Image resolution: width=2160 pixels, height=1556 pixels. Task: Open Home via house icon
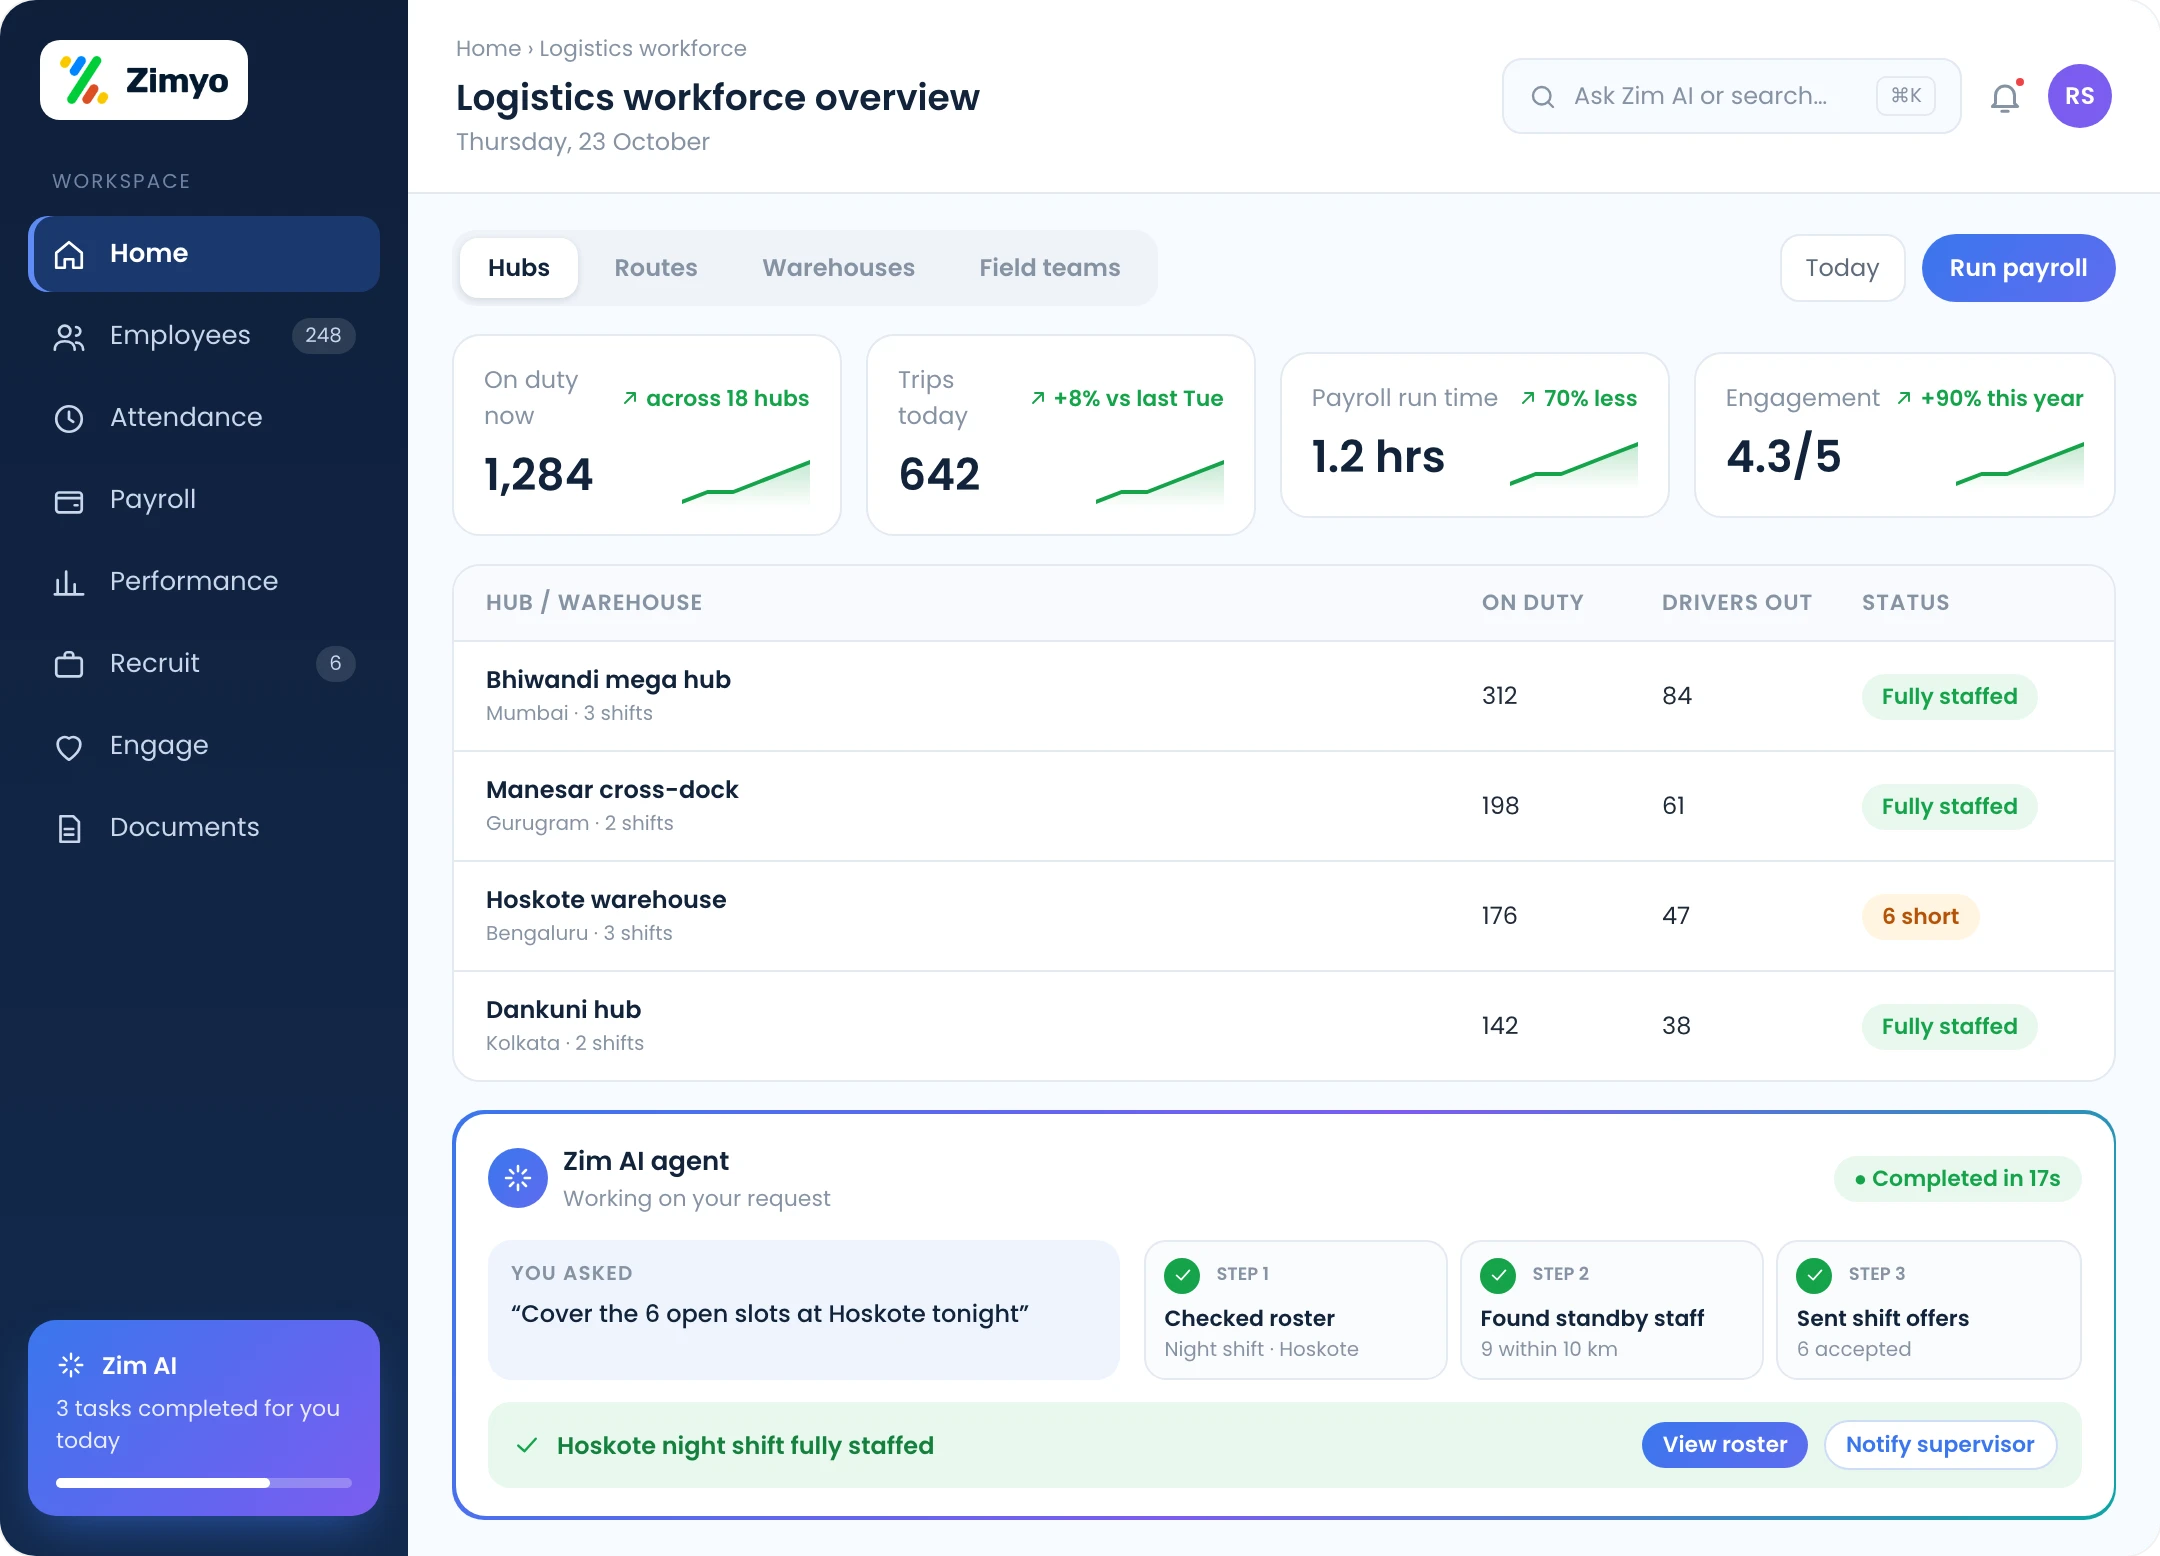point(69,254)
